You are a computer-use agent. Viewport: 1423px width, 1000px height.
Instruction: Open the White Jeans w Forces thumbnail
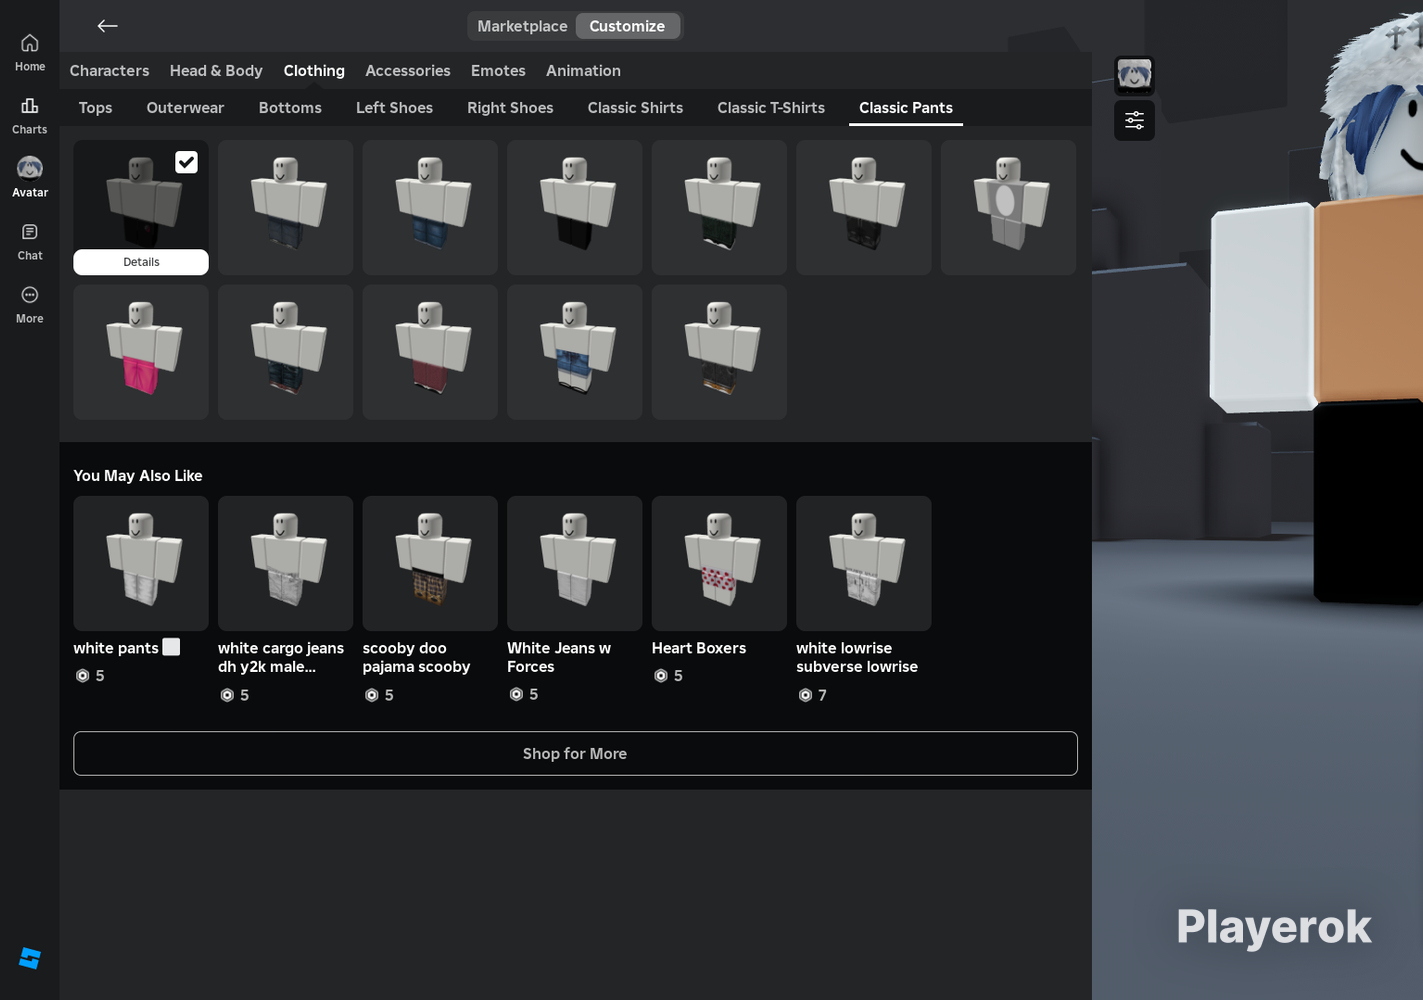pyautogui.click(x=574, y=564)
